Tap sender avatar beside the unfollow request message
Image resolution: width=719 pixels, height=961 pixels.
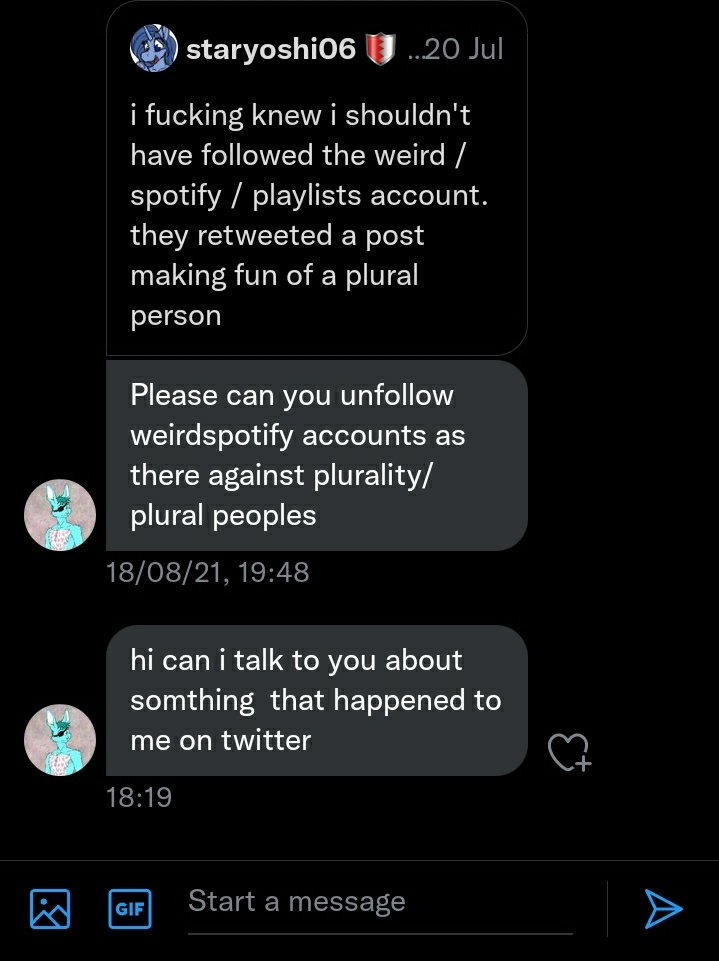click(x=60, y=515)
